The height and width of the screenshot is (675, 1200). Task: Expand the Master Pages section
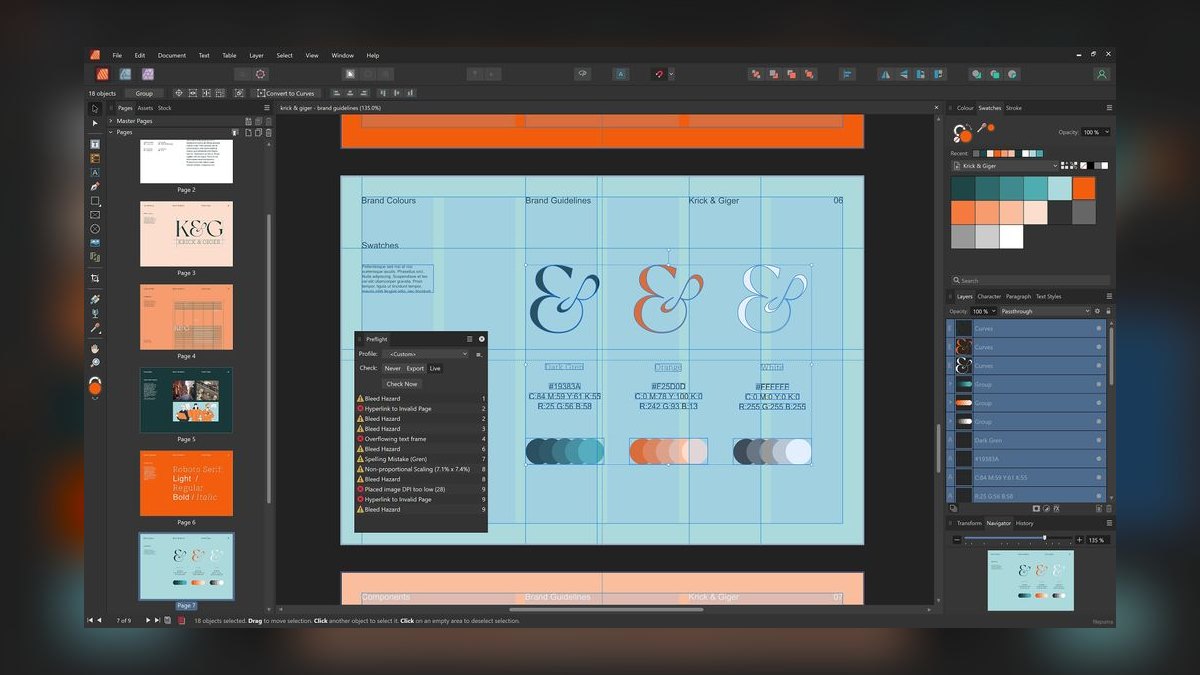pos(111,121)
